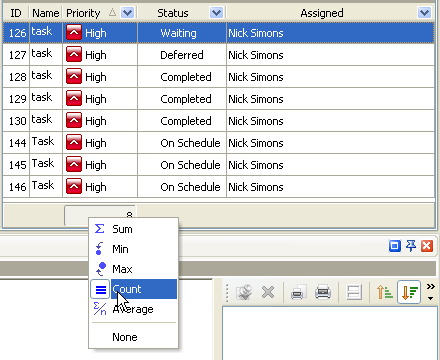440x360 pixels.
Task: Click the print preview toolbar icon
Action: 298,293
